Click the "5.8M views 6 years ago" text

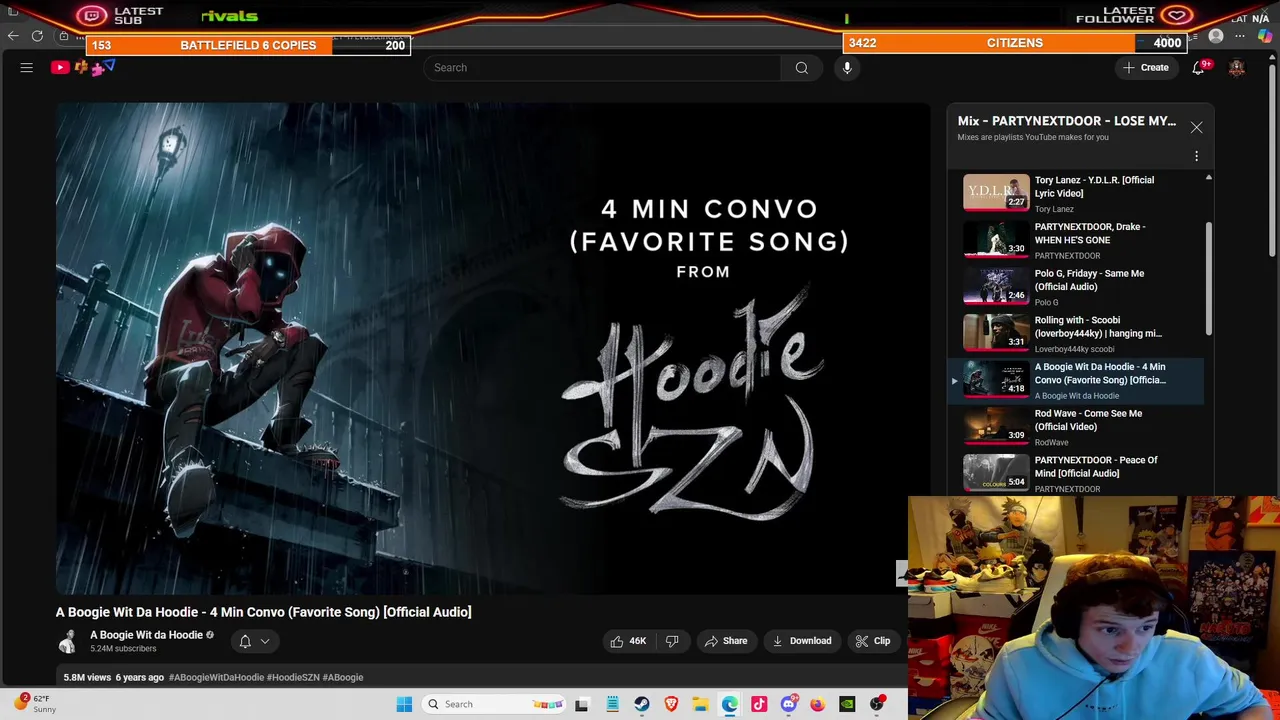coord(113,677)
